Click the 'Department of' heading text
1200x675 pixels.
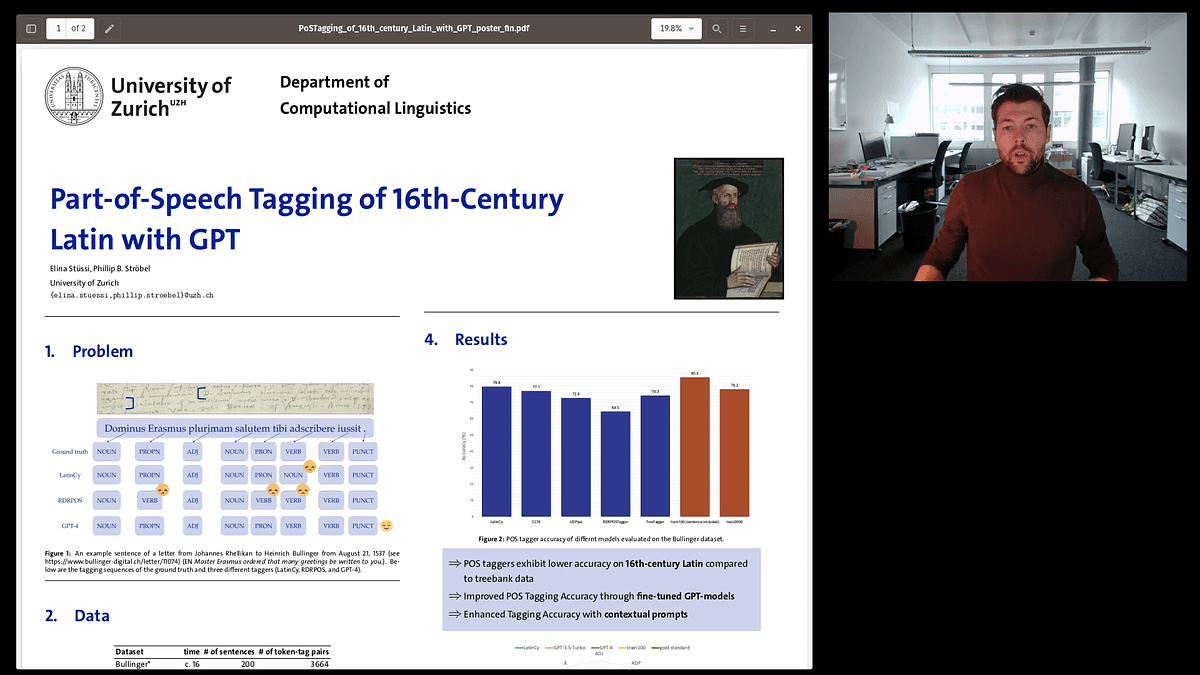tap(334, 82)
